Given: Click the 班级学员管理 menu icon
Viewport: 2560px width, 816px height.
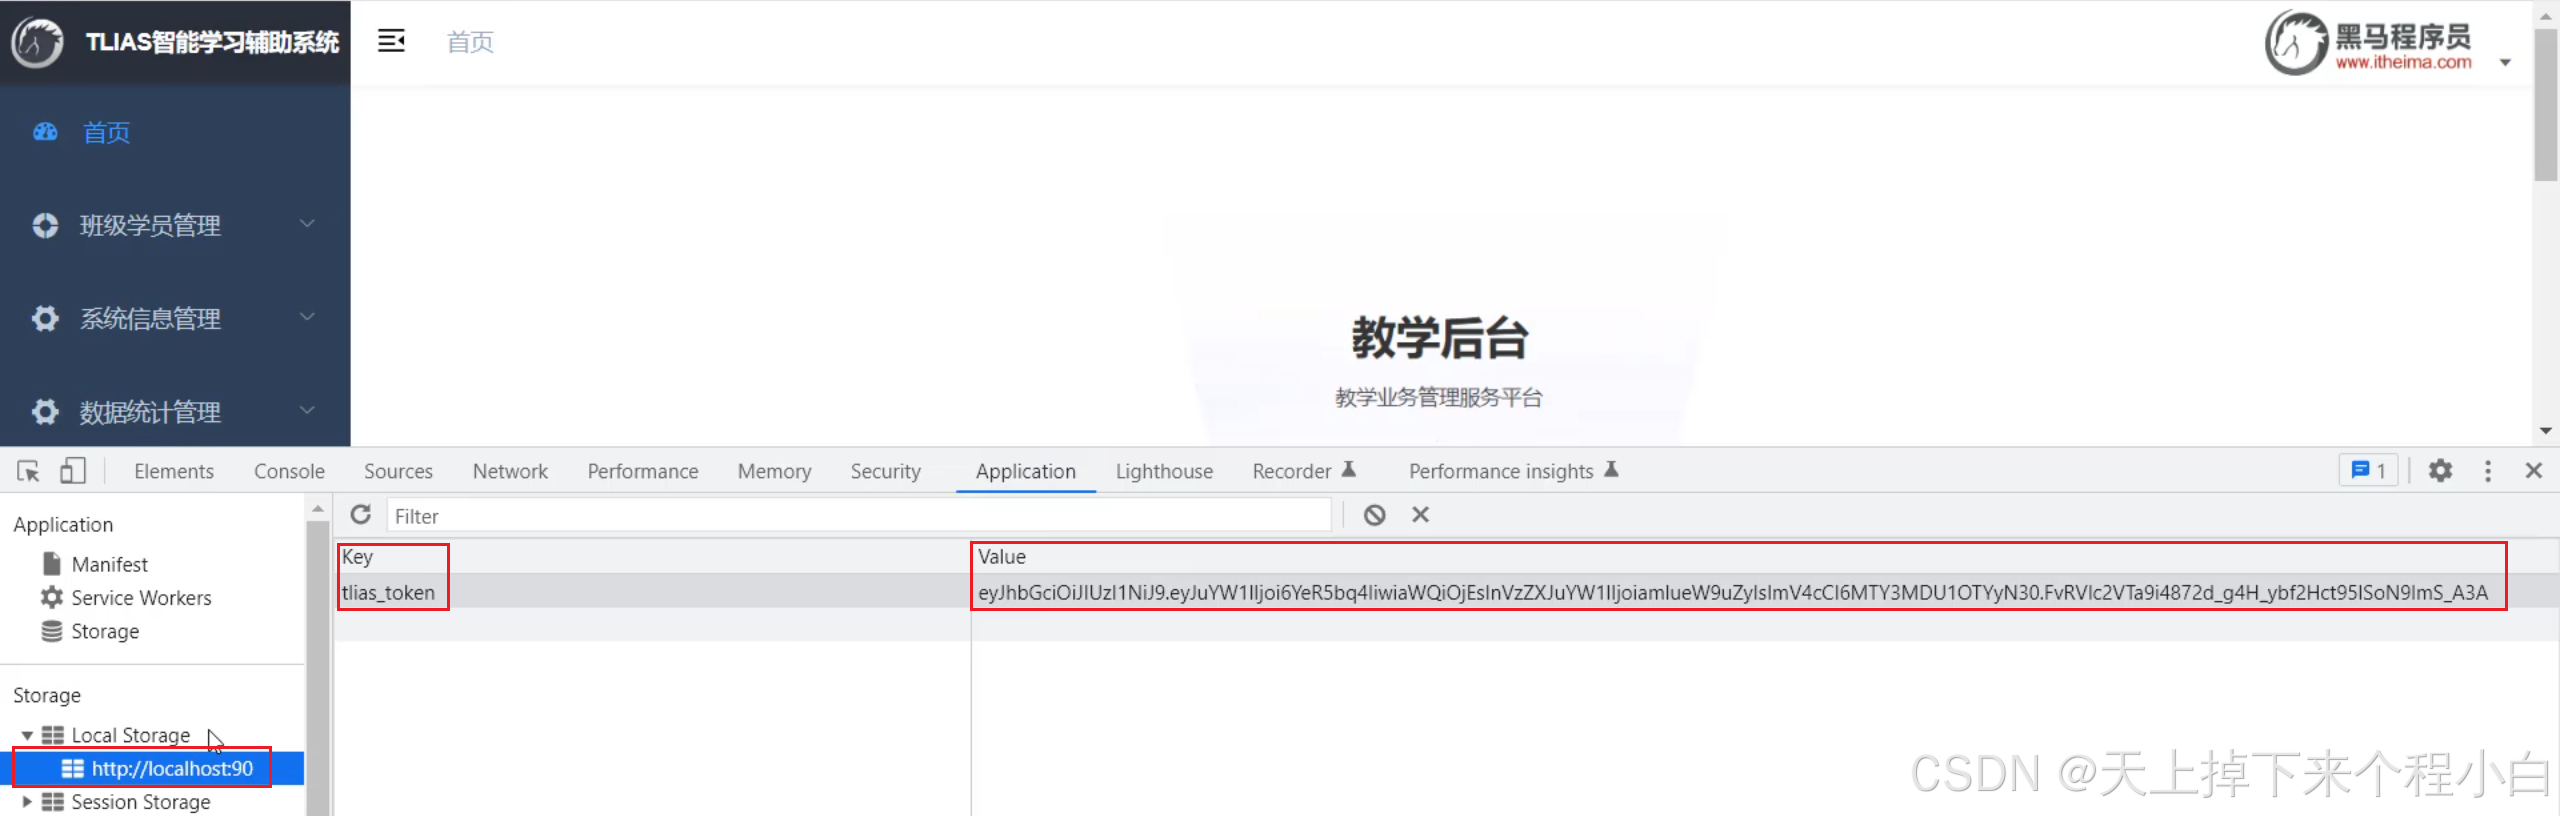Looking at the screenshot, I should point(45,225).
